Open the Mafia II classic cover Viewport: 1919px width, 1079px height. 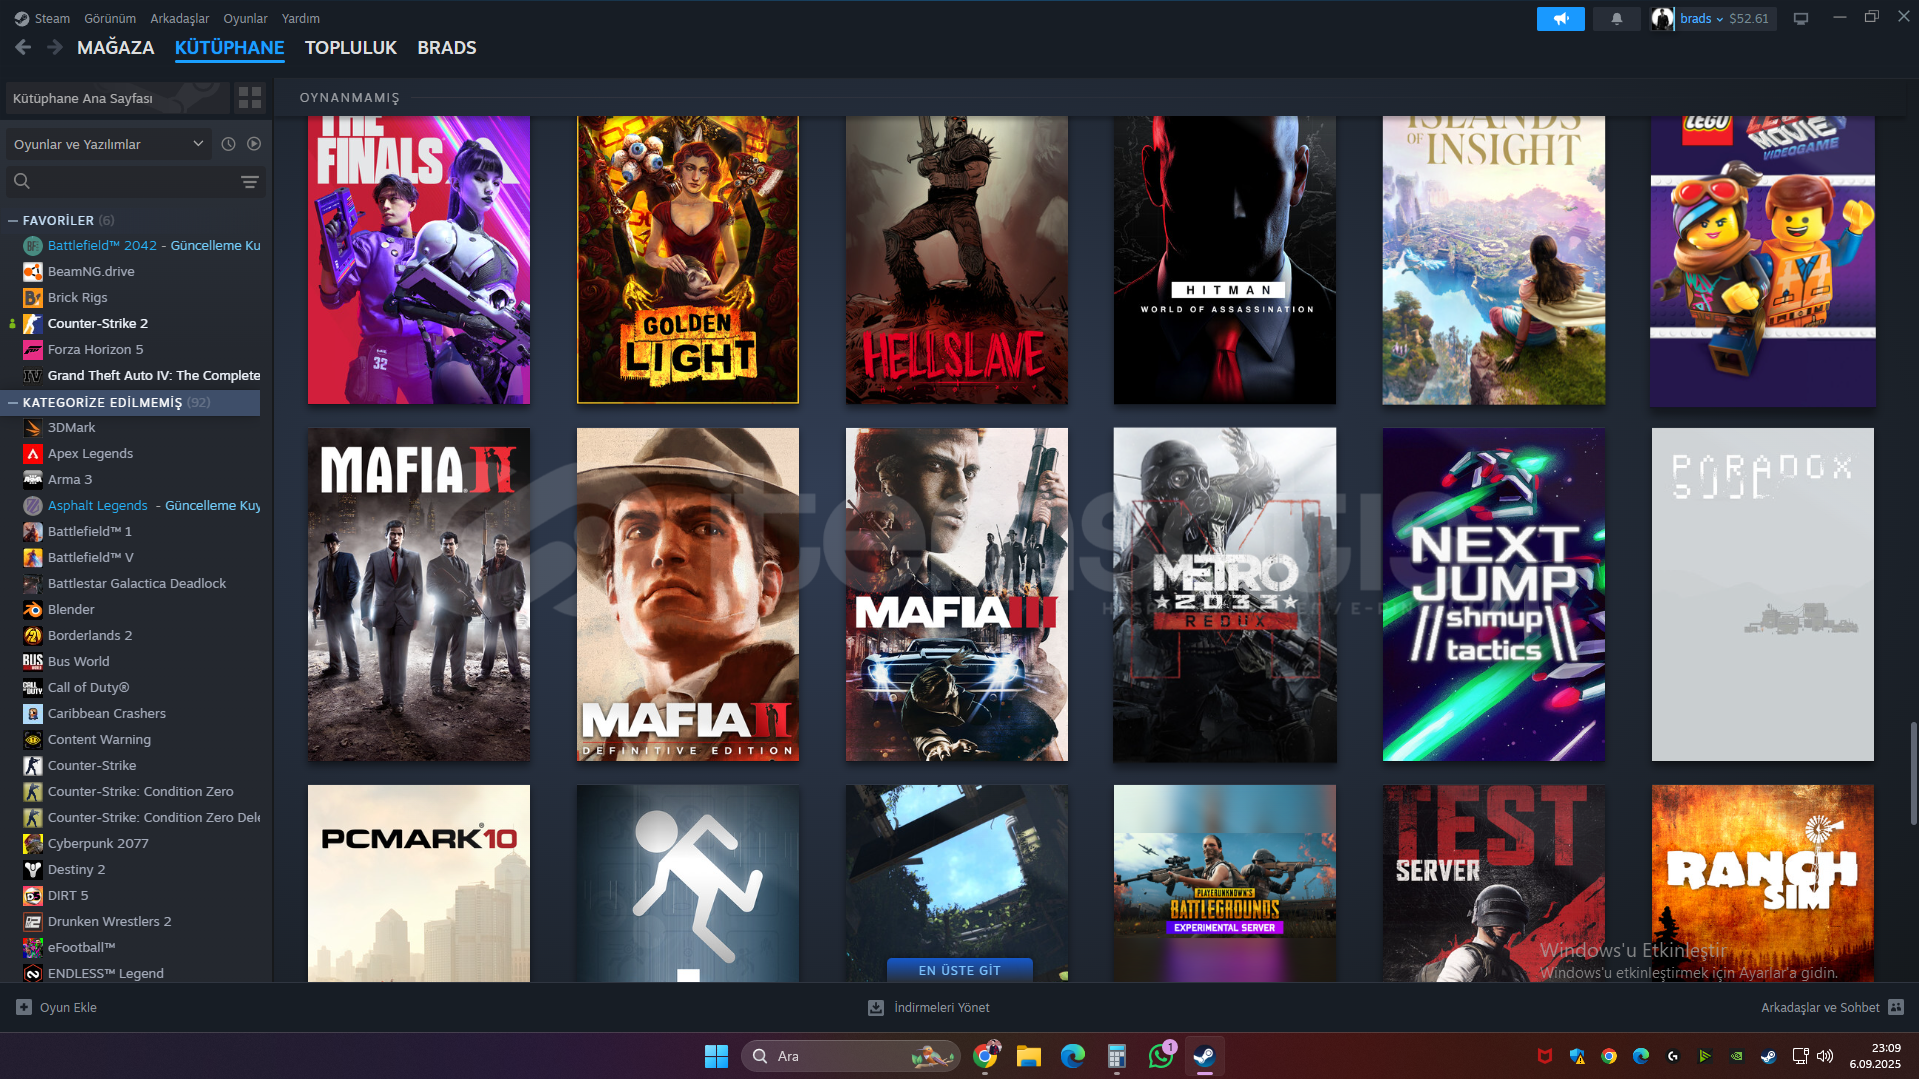click(419, 595)
